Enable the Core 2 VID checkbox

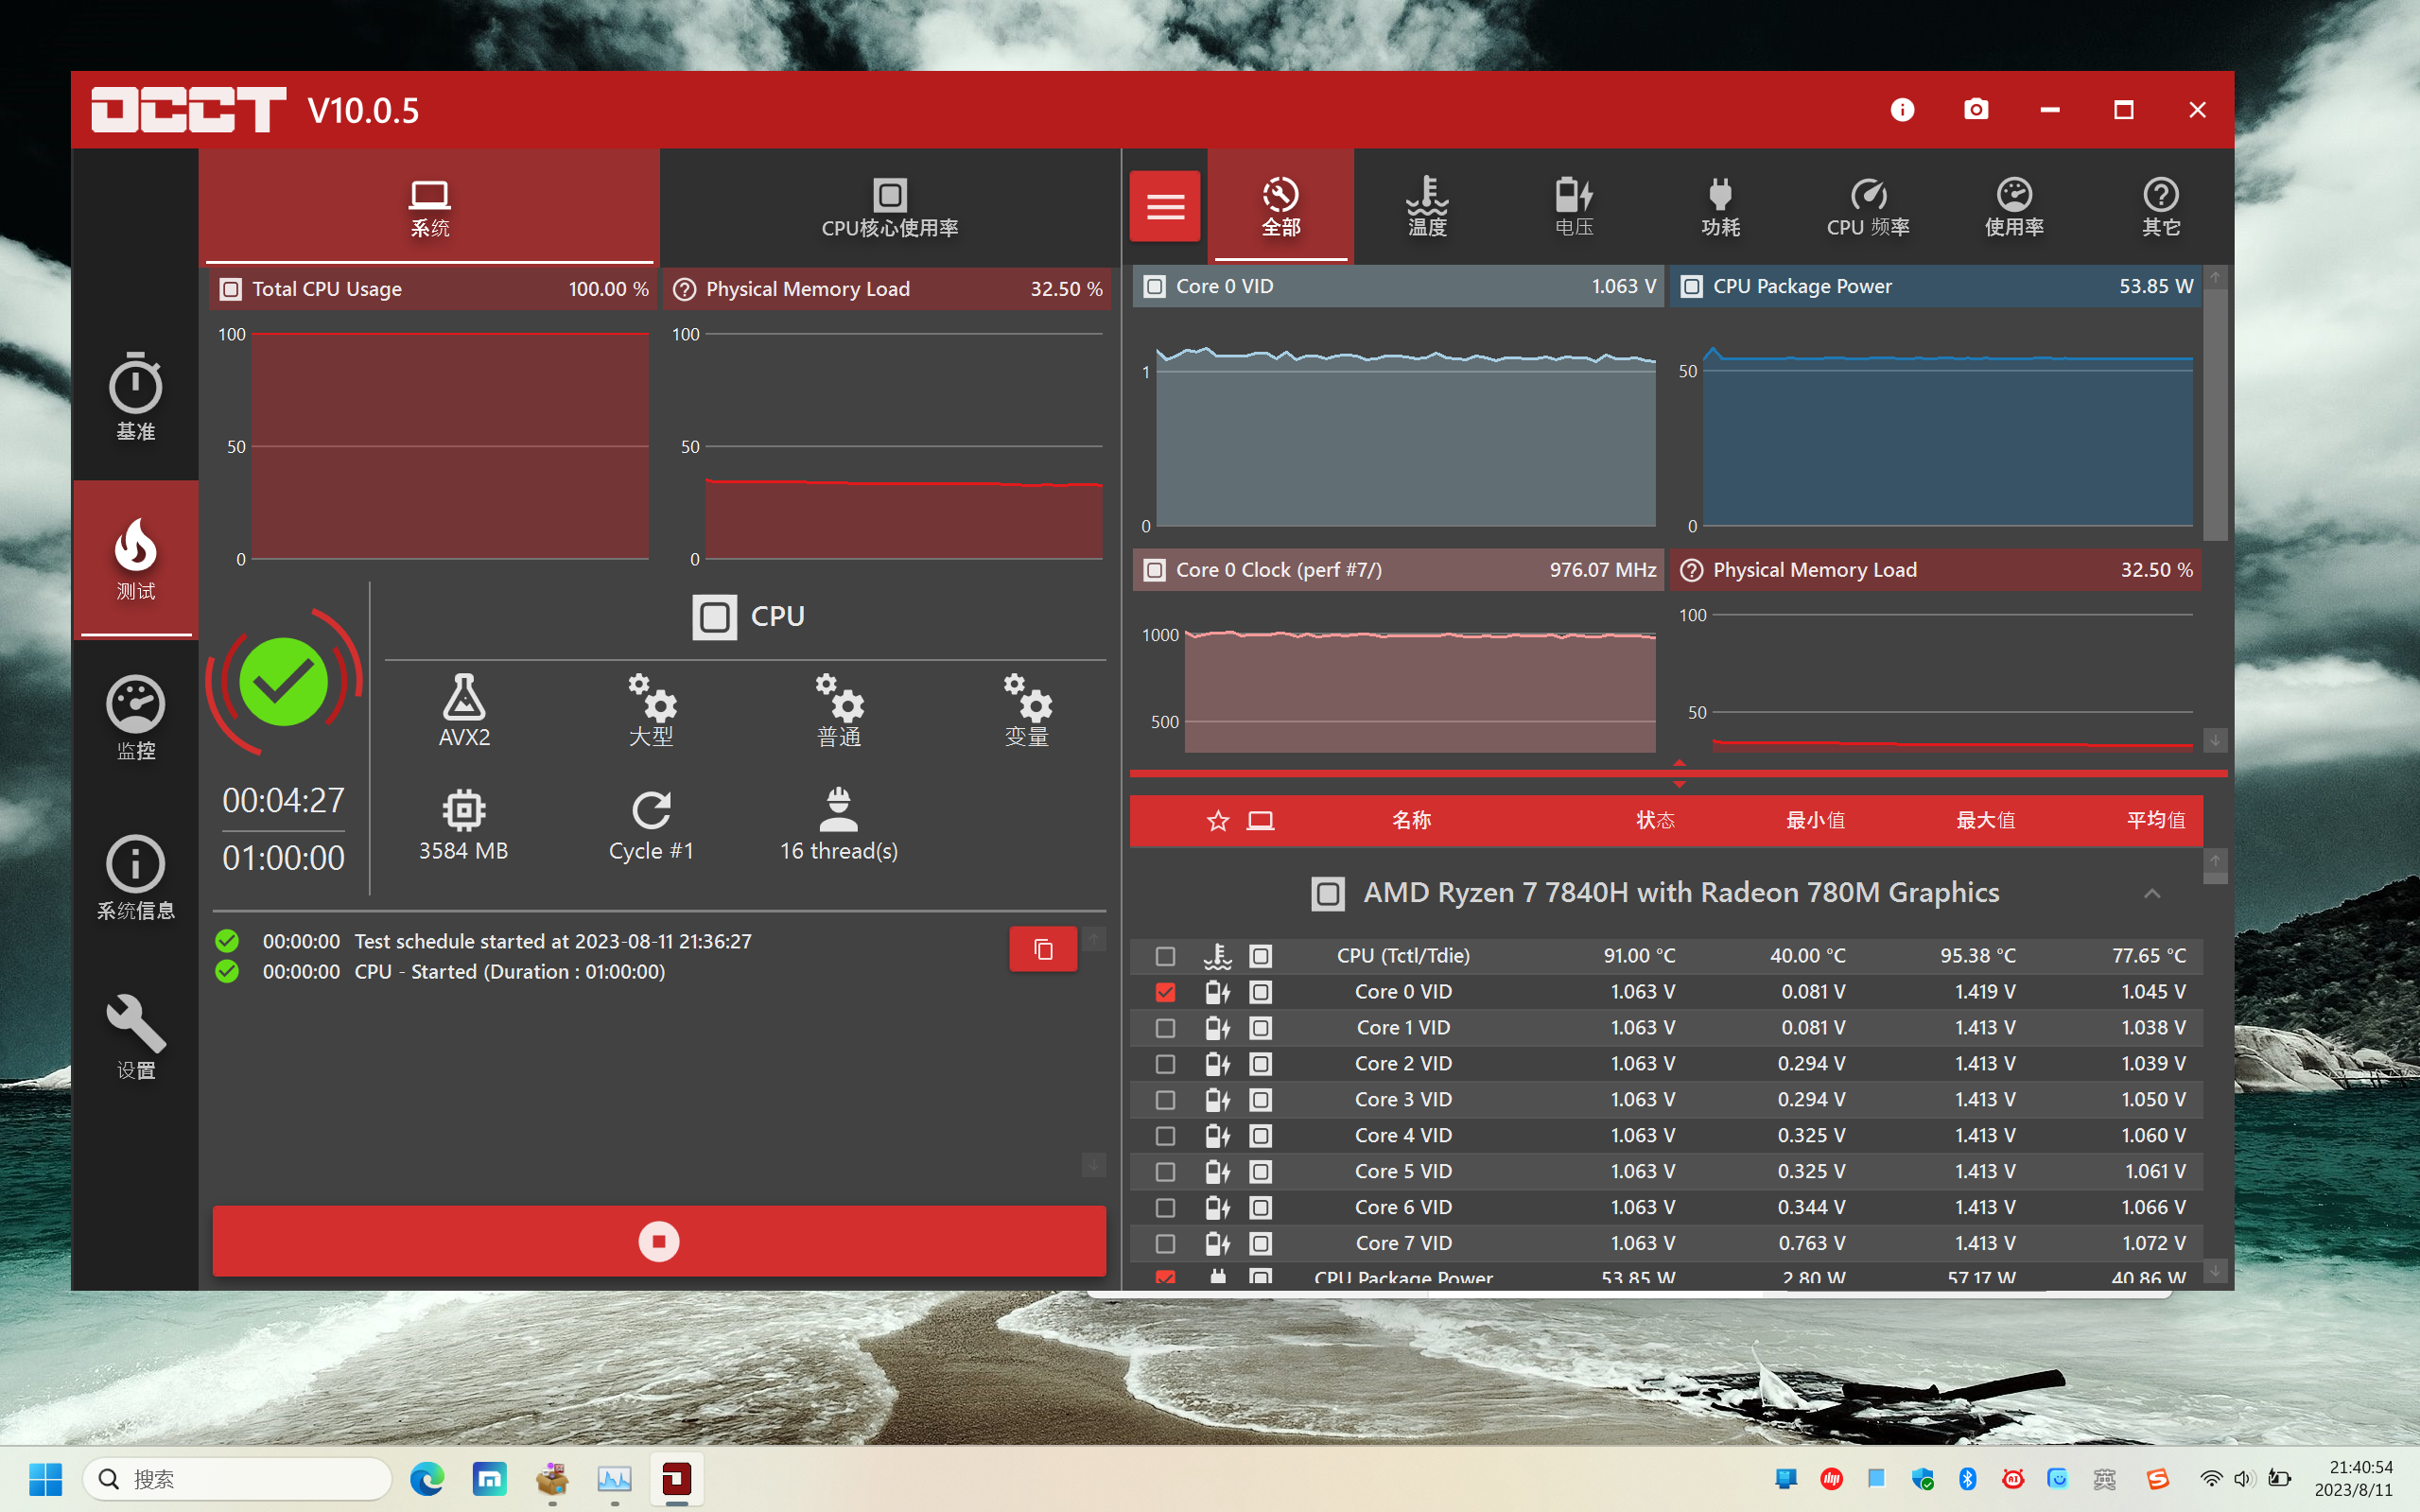point(1165,1064)
